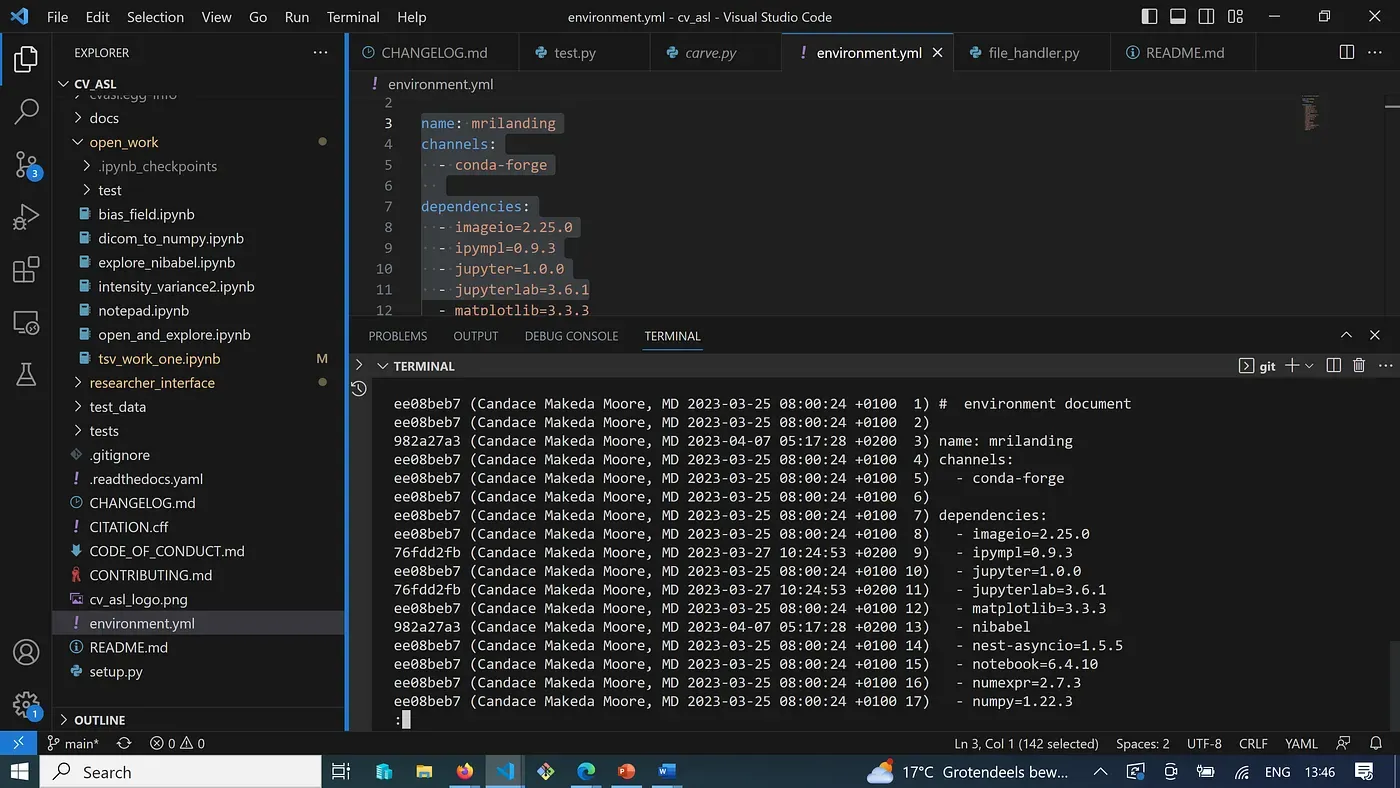Kill terminal with trash icon
Screen dimensions: 1400x788
(1359, 366)
